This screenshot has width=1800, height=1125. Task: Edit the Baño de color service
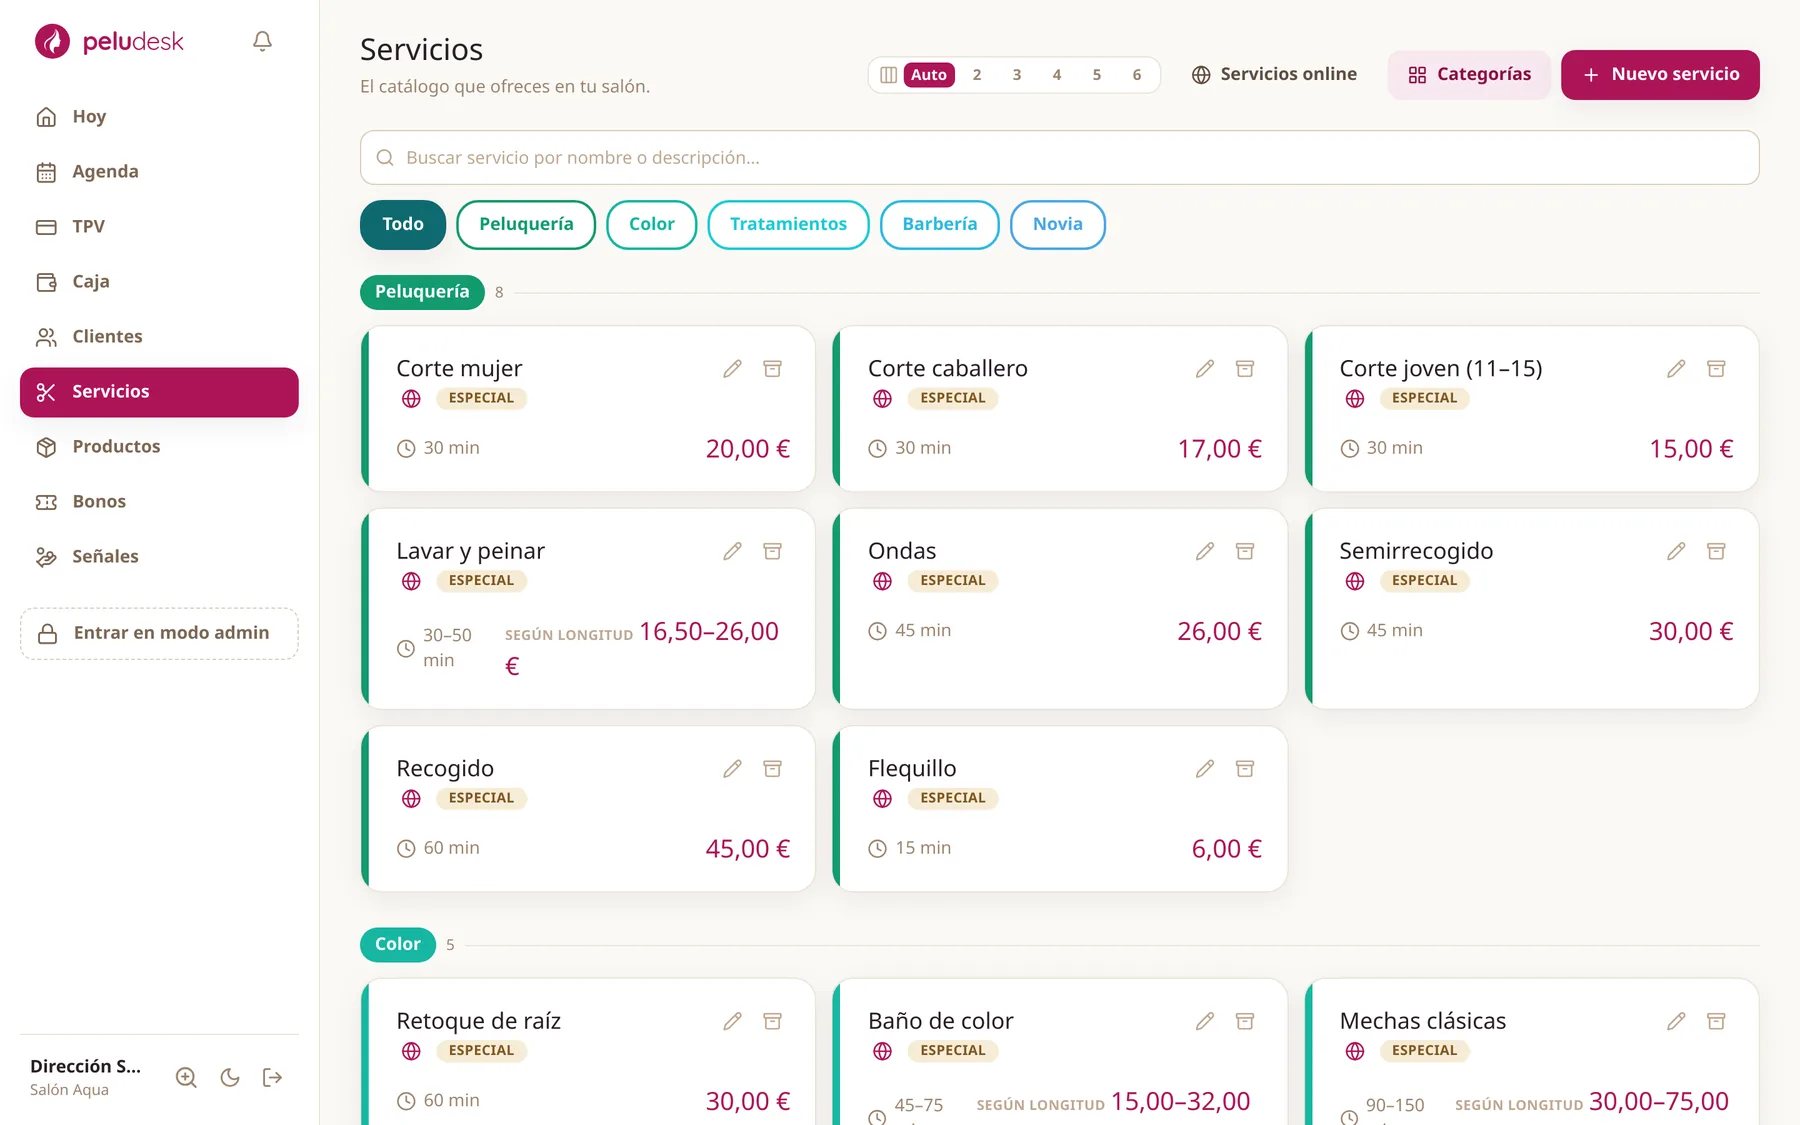pyautogui.click(x=1205, y=1021)
